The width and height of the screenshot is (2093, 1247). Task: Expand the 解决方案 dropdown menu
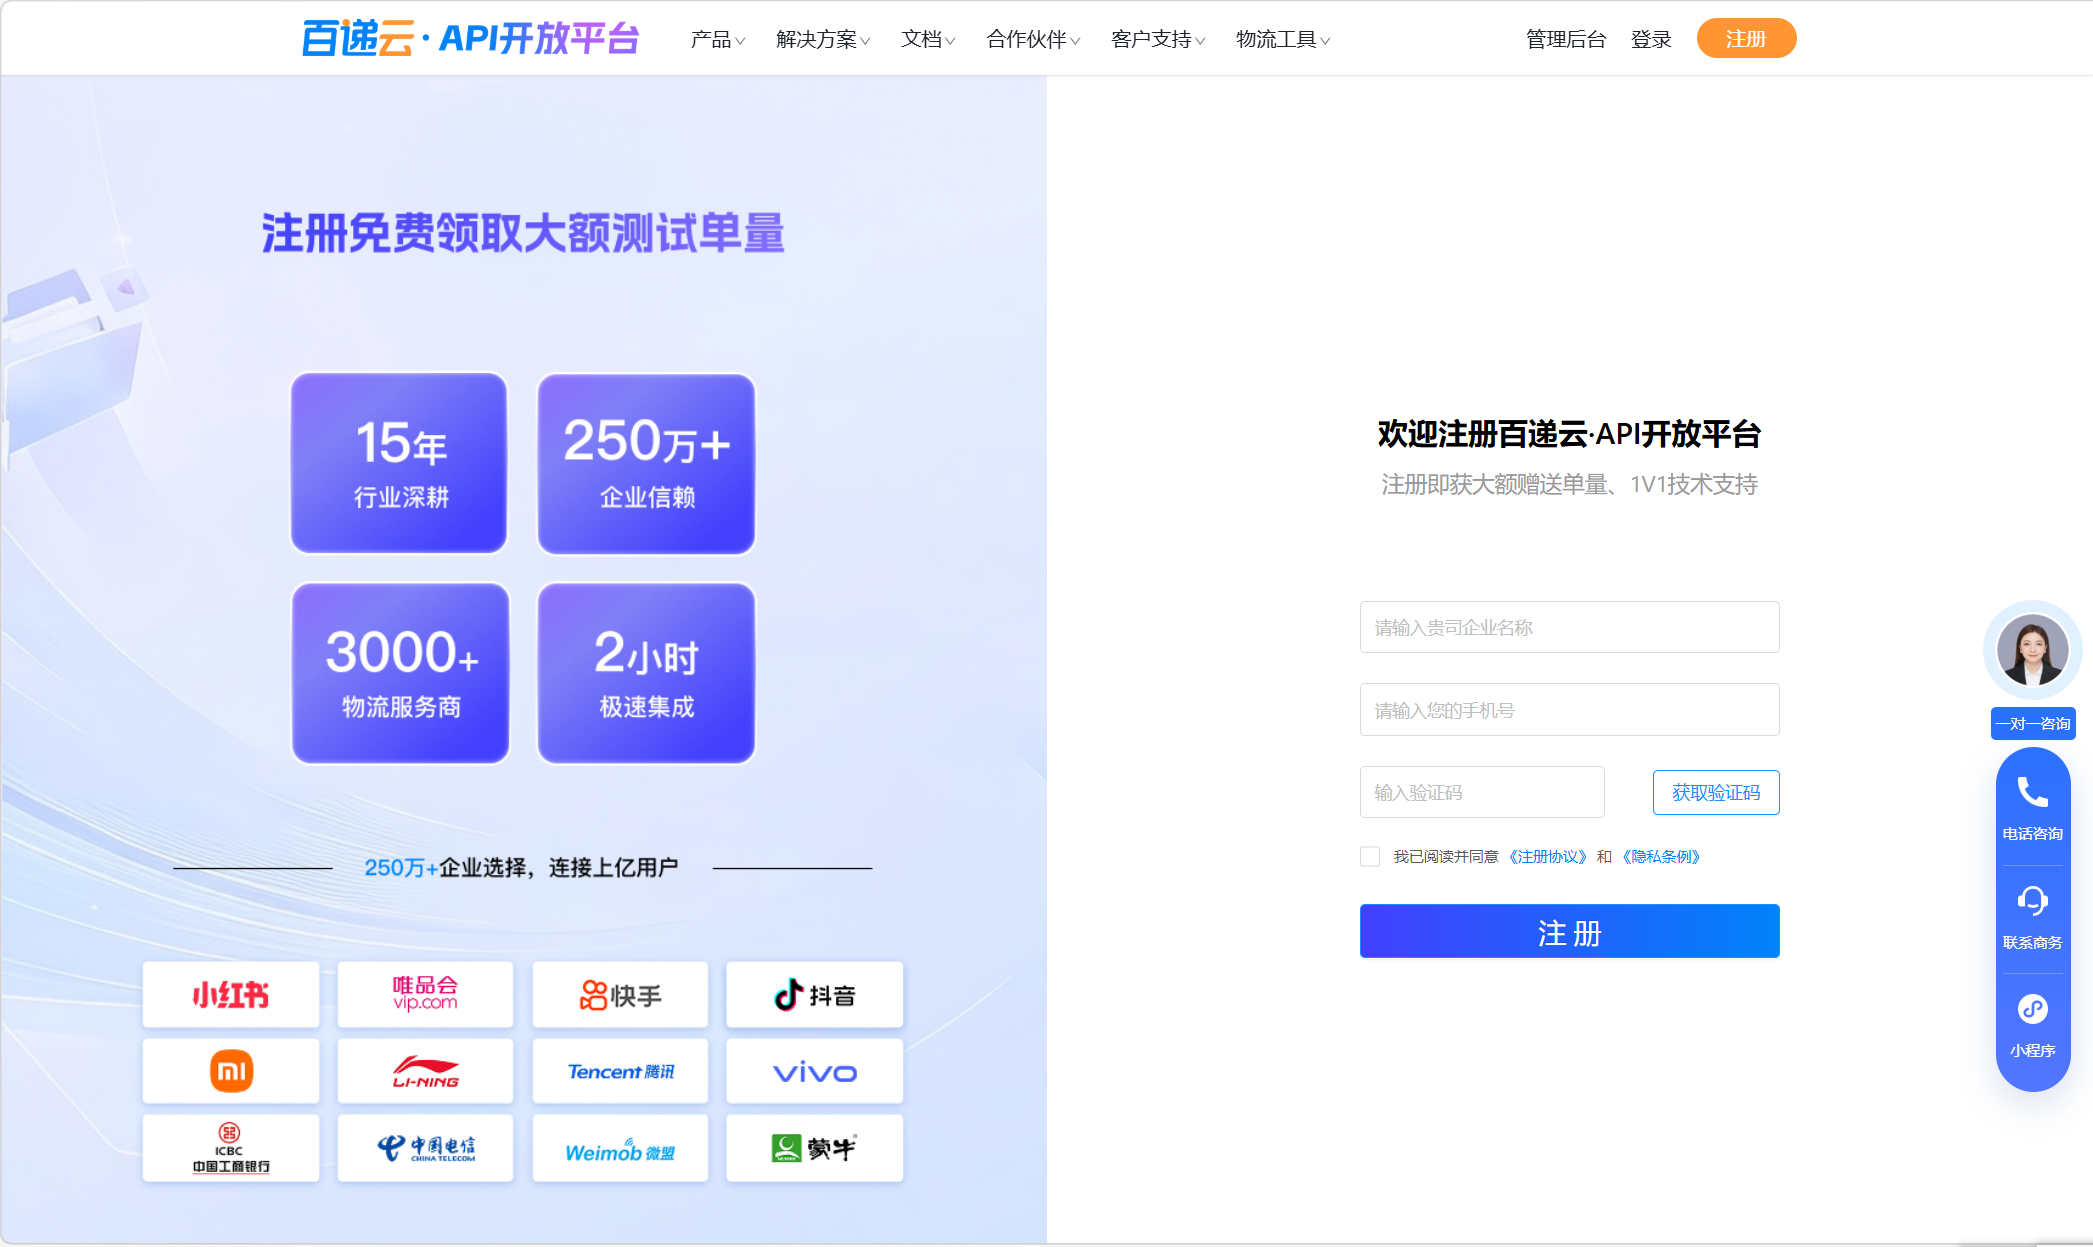[822, 40]
